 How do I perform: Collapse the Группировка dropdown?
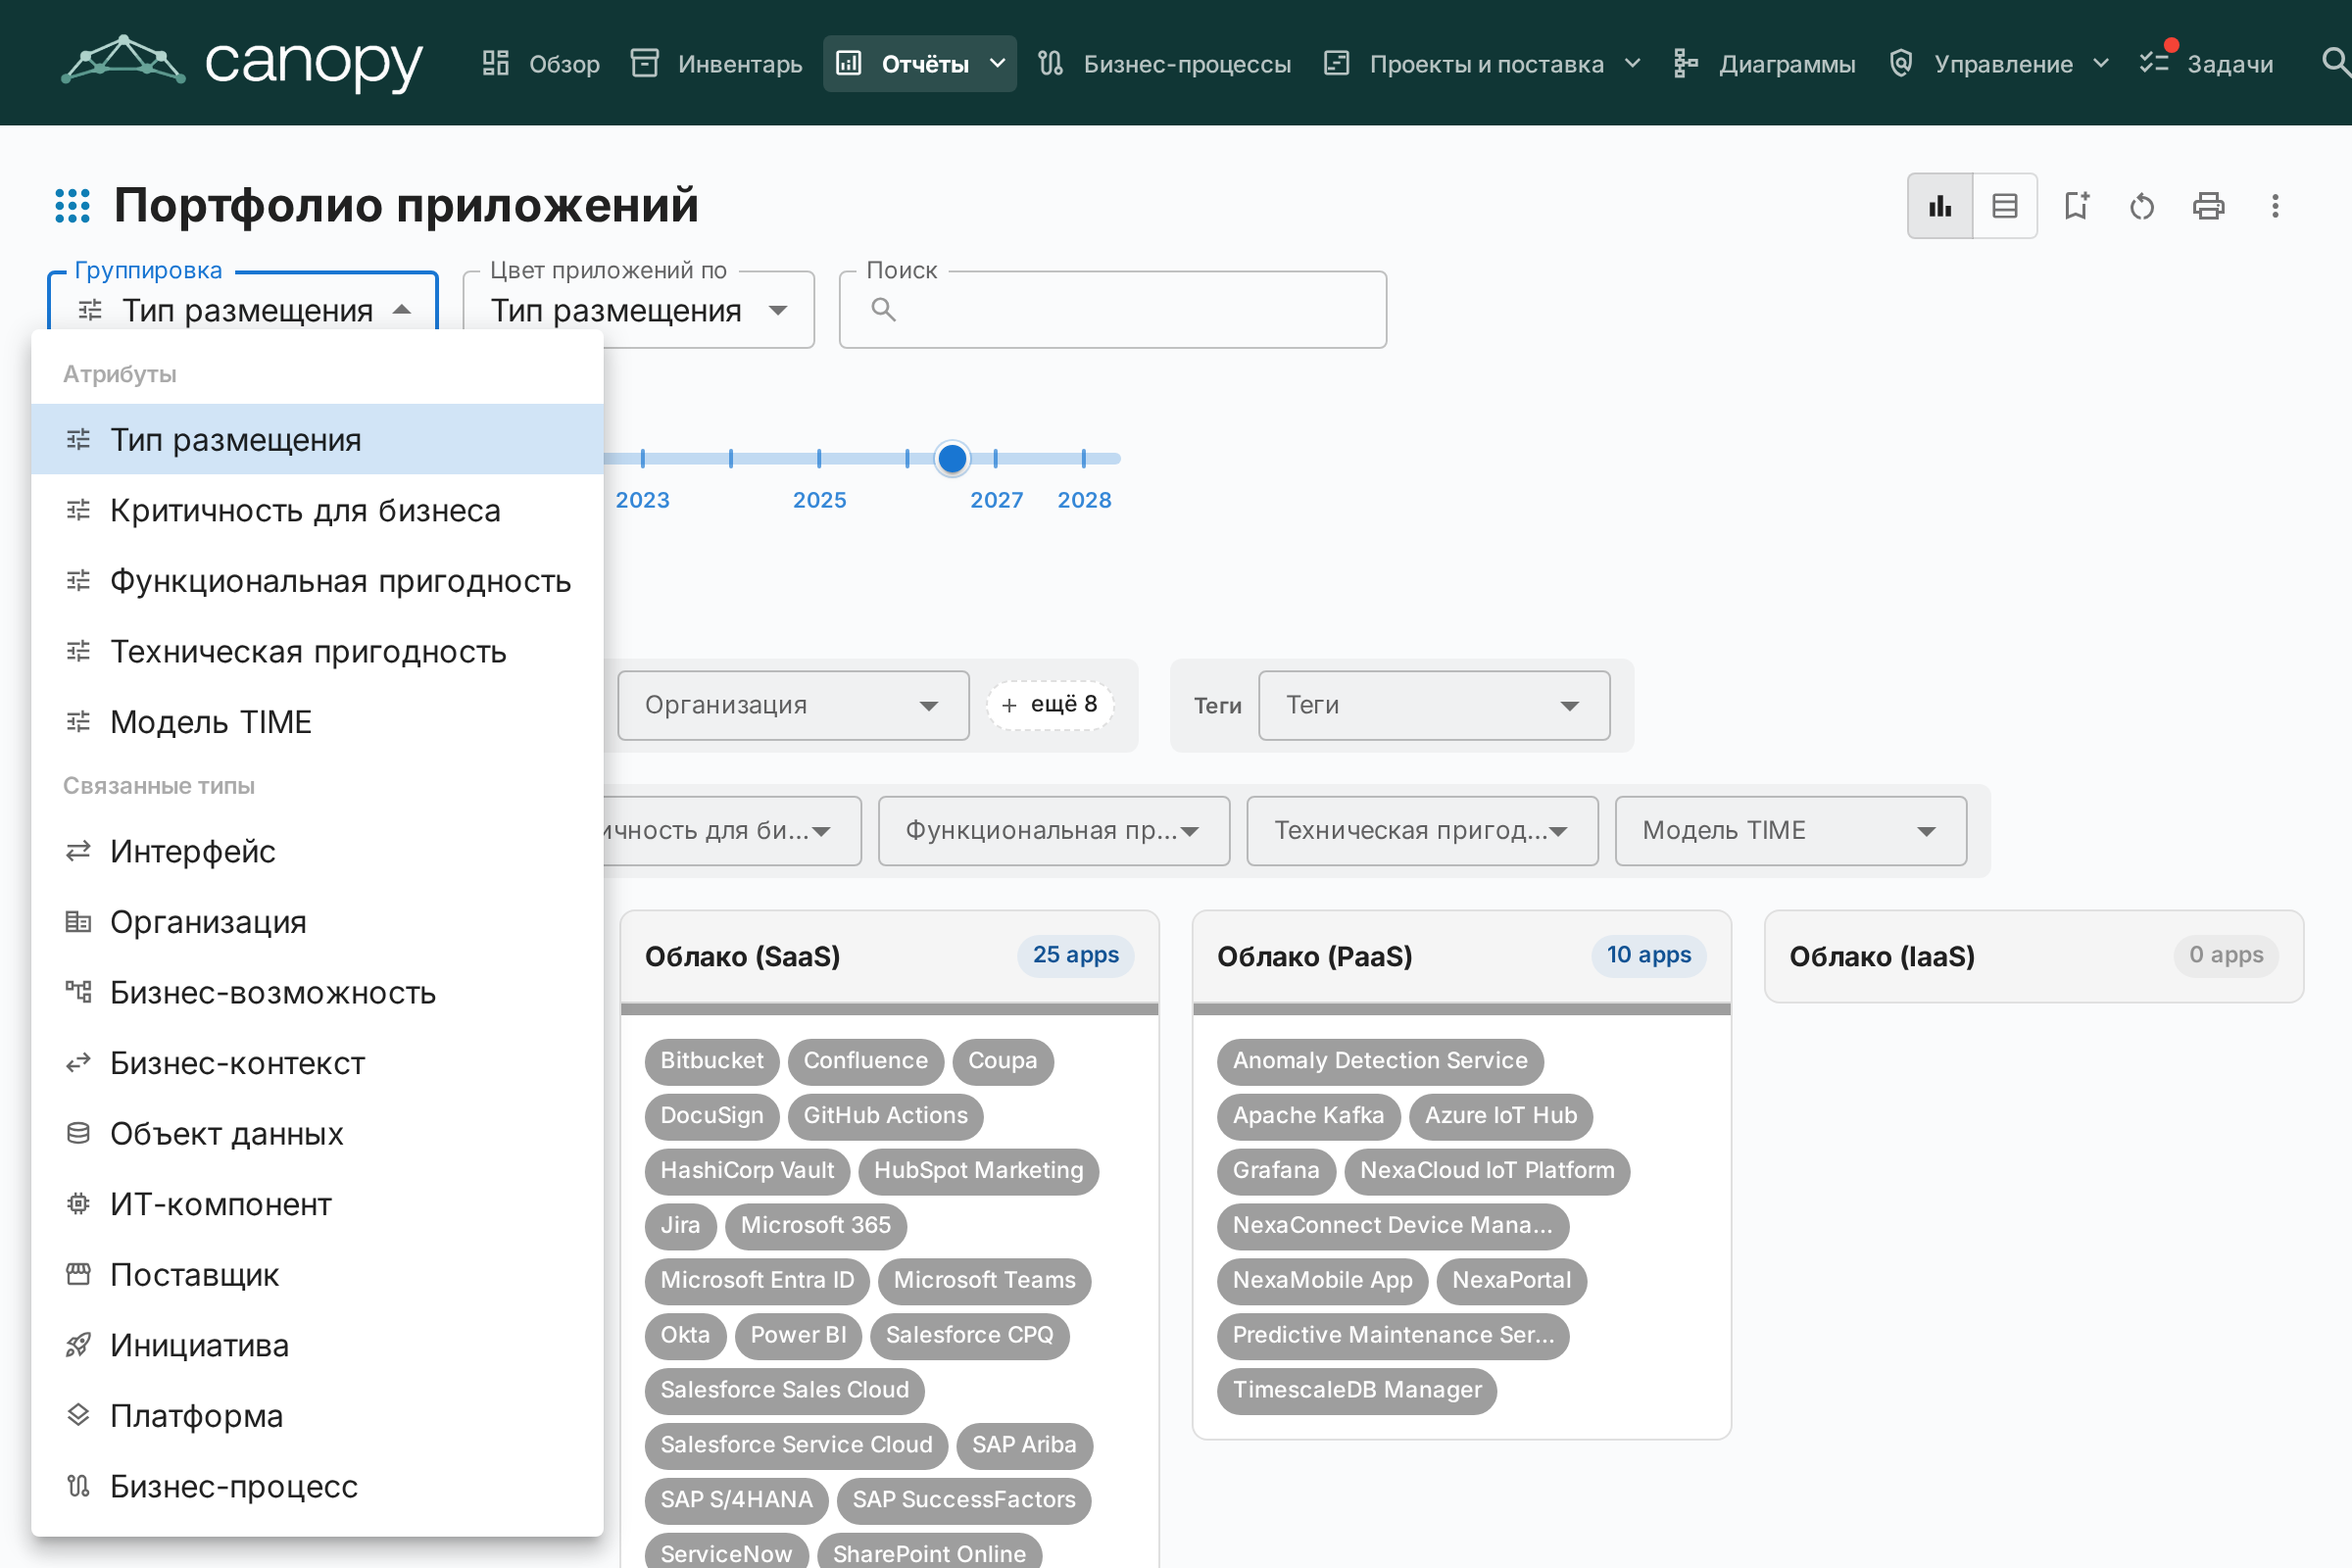click(243, 310)
